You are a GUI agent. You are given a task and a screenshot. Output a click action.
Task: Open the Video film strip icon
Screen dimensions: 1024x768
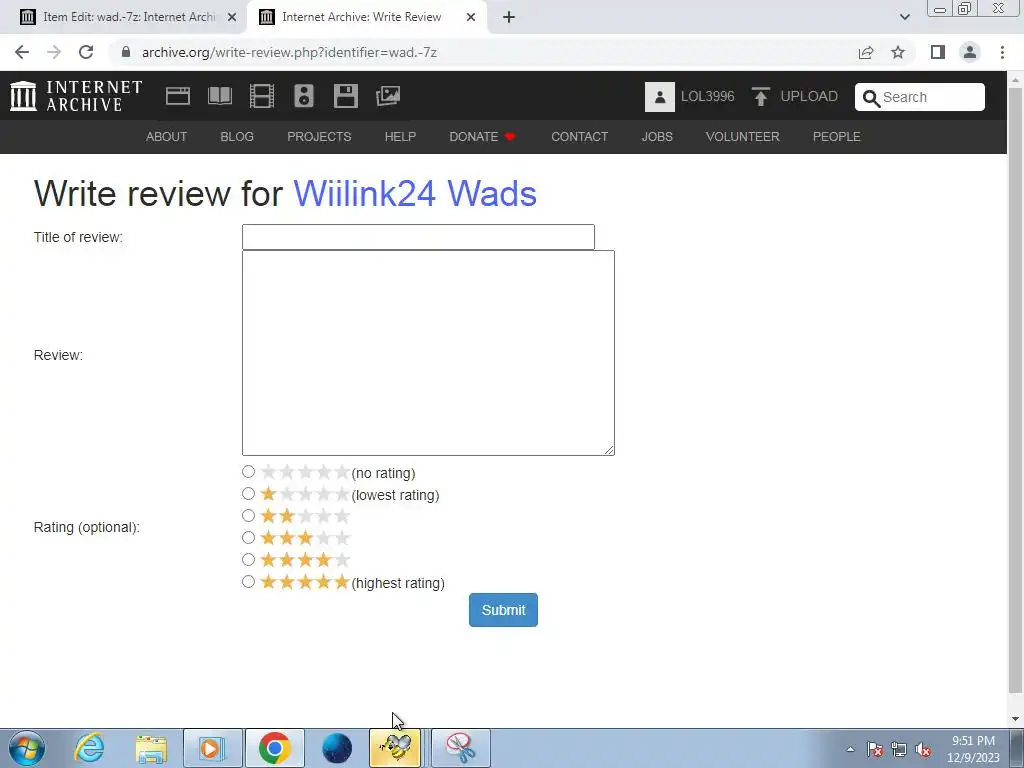click(262, 96)
